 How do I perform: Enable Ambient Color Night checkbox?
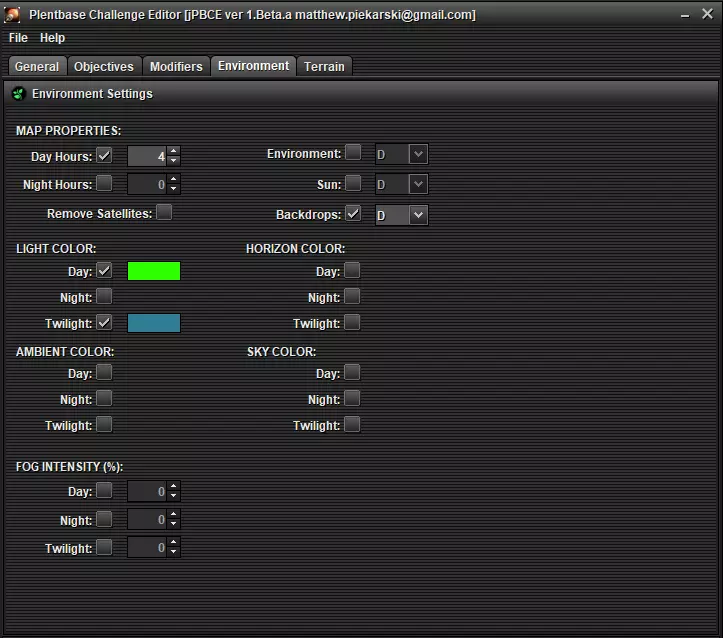(x=104, y=398)
